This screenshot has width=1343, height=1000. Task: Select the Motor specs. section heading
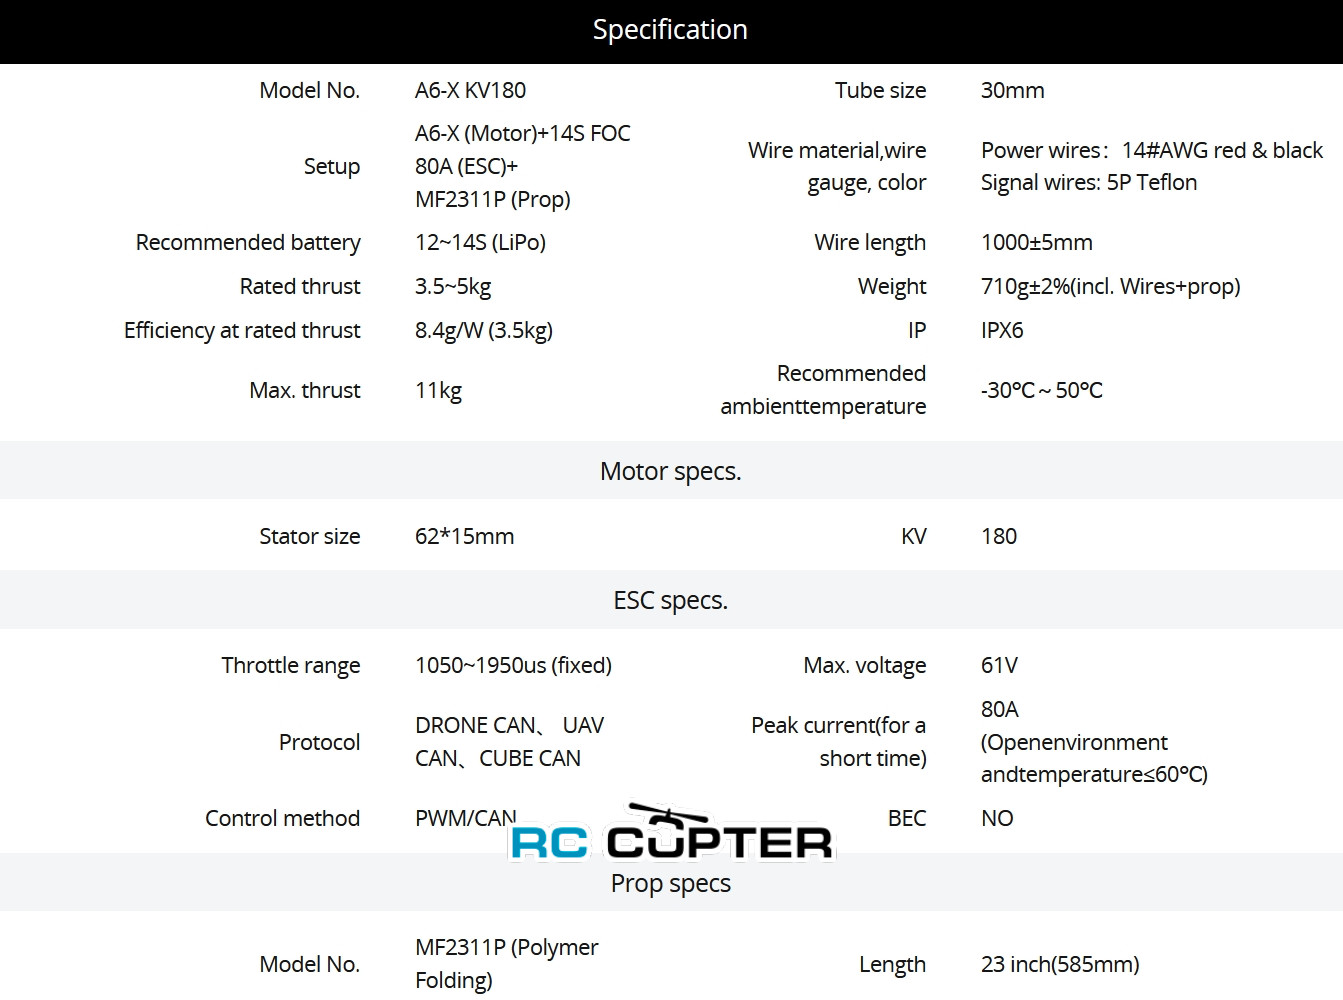(x=671, y=470)
